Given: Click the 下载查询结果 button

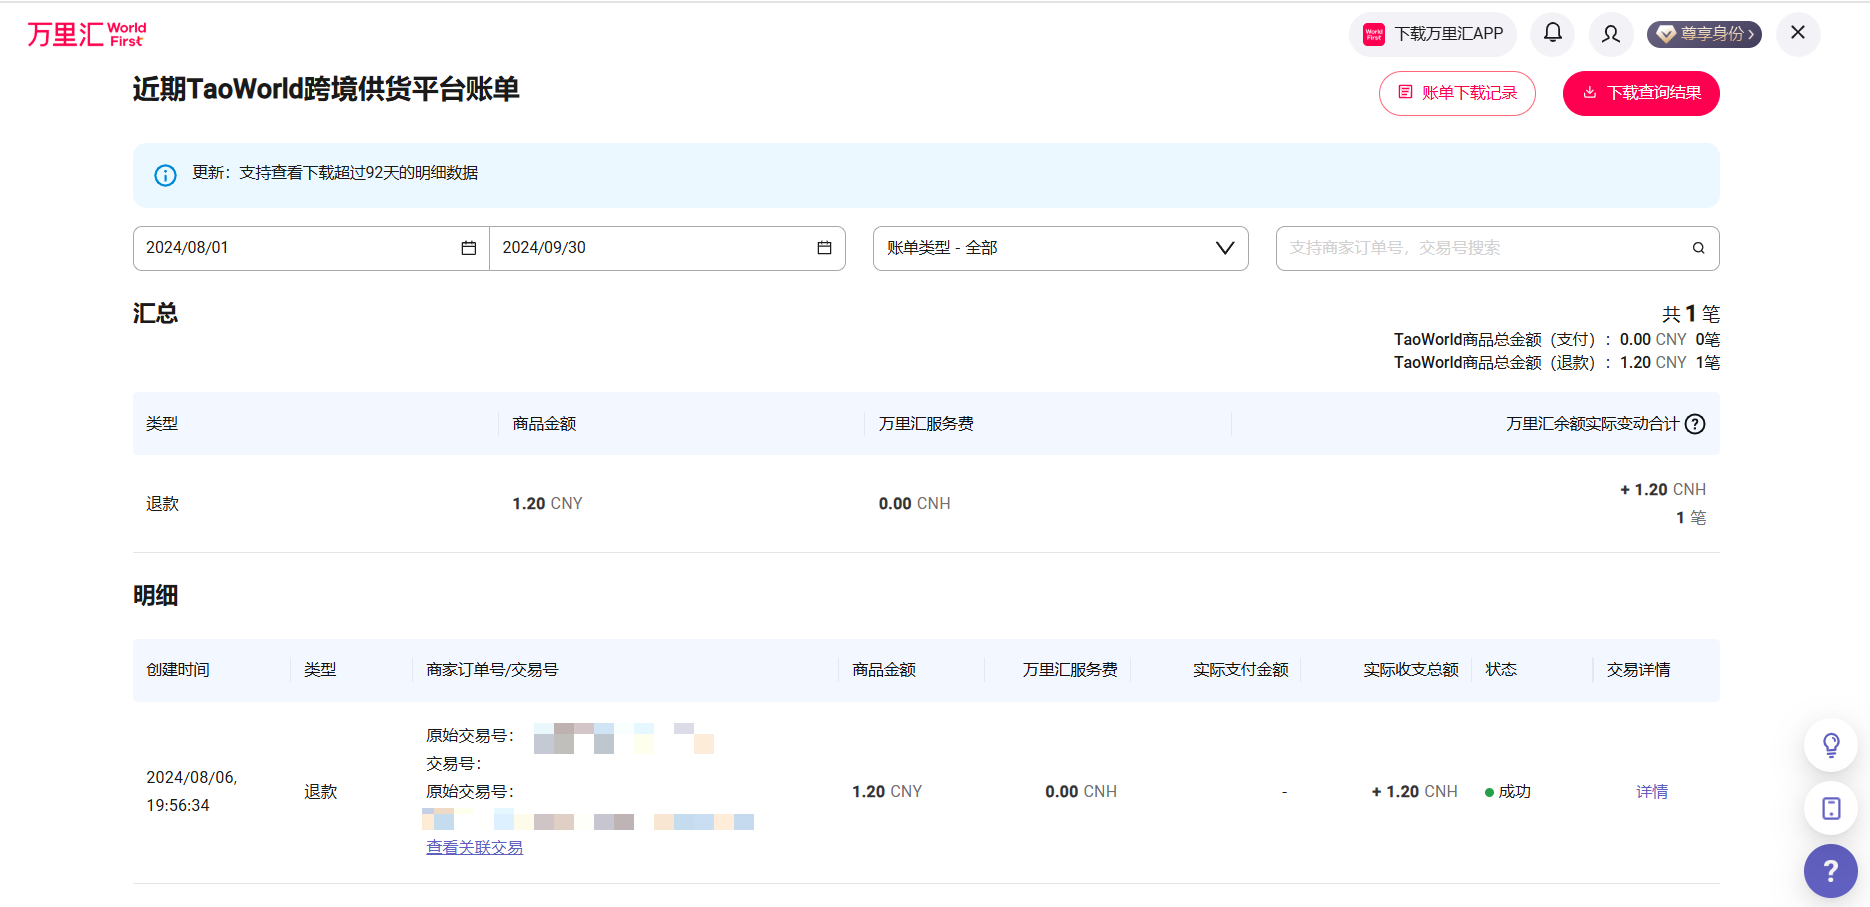Looking at the screenshot, I should click(x=1640, y=93).
